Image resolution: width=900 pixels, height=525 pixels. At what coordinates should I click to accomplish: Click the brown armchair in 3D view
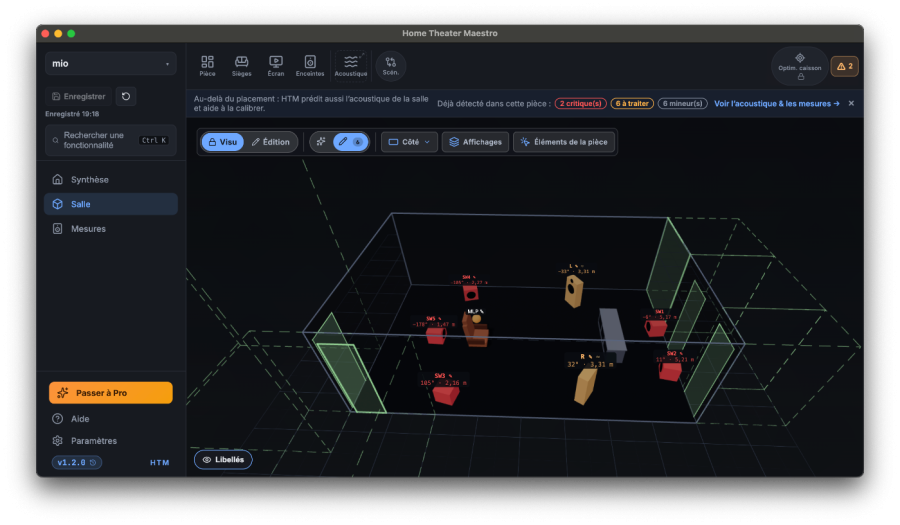(x=476, y=331)
